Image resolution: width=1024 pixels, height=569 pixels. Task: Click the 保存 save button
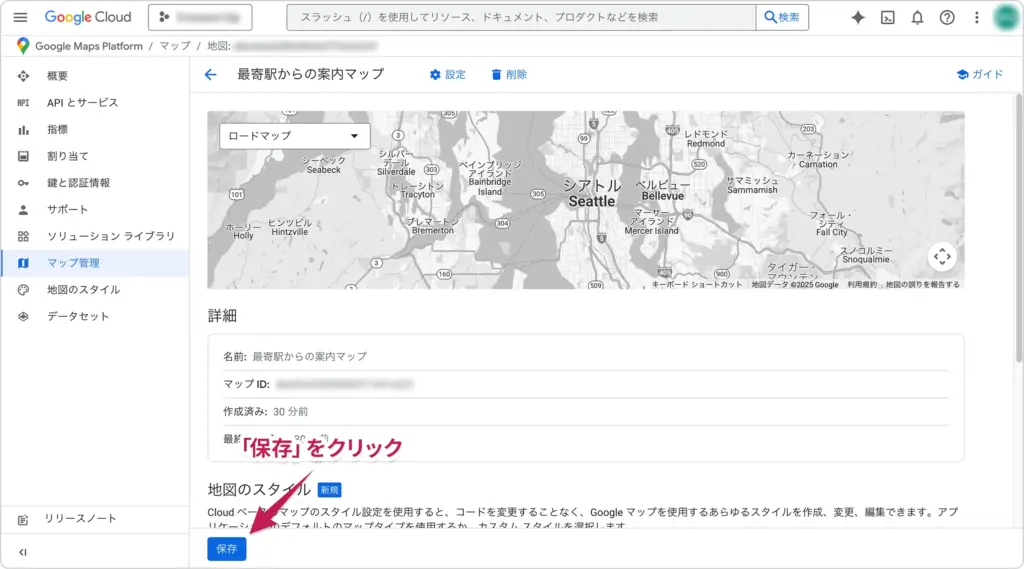click(227, 549)
